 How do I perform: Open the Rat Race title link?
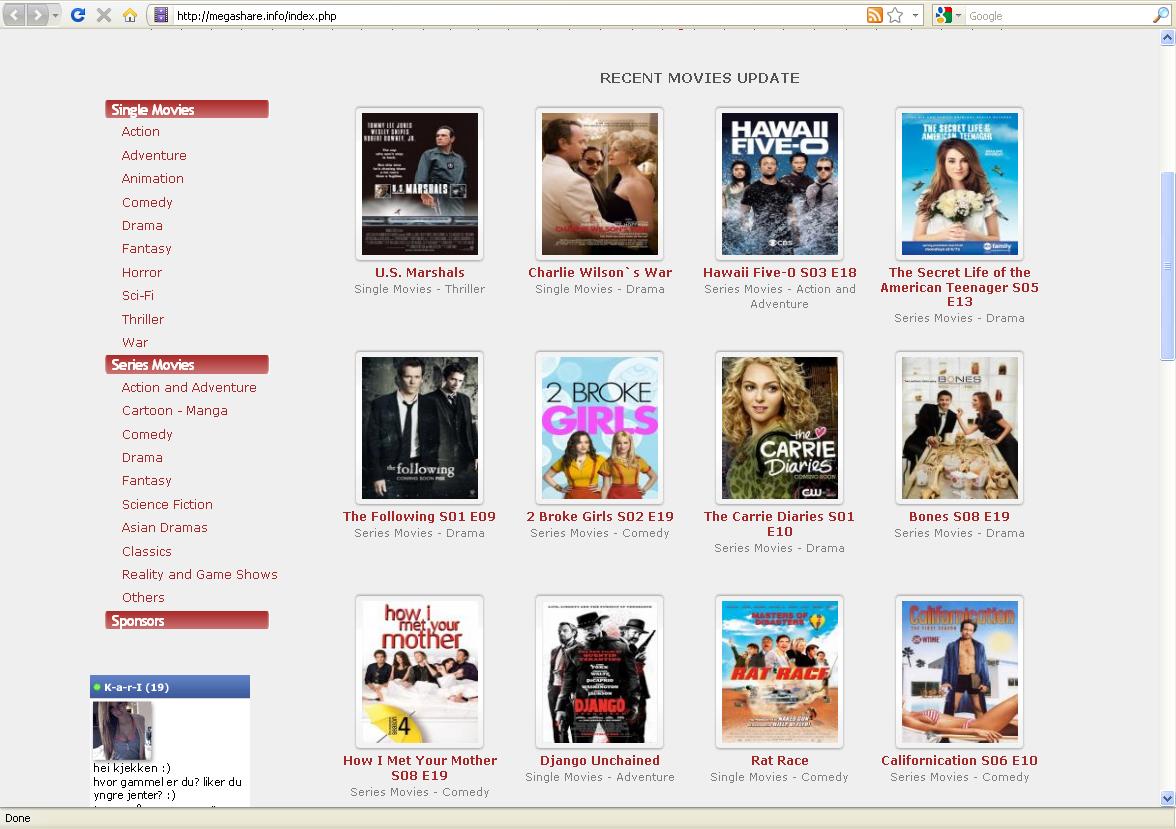tap(779, 760)
